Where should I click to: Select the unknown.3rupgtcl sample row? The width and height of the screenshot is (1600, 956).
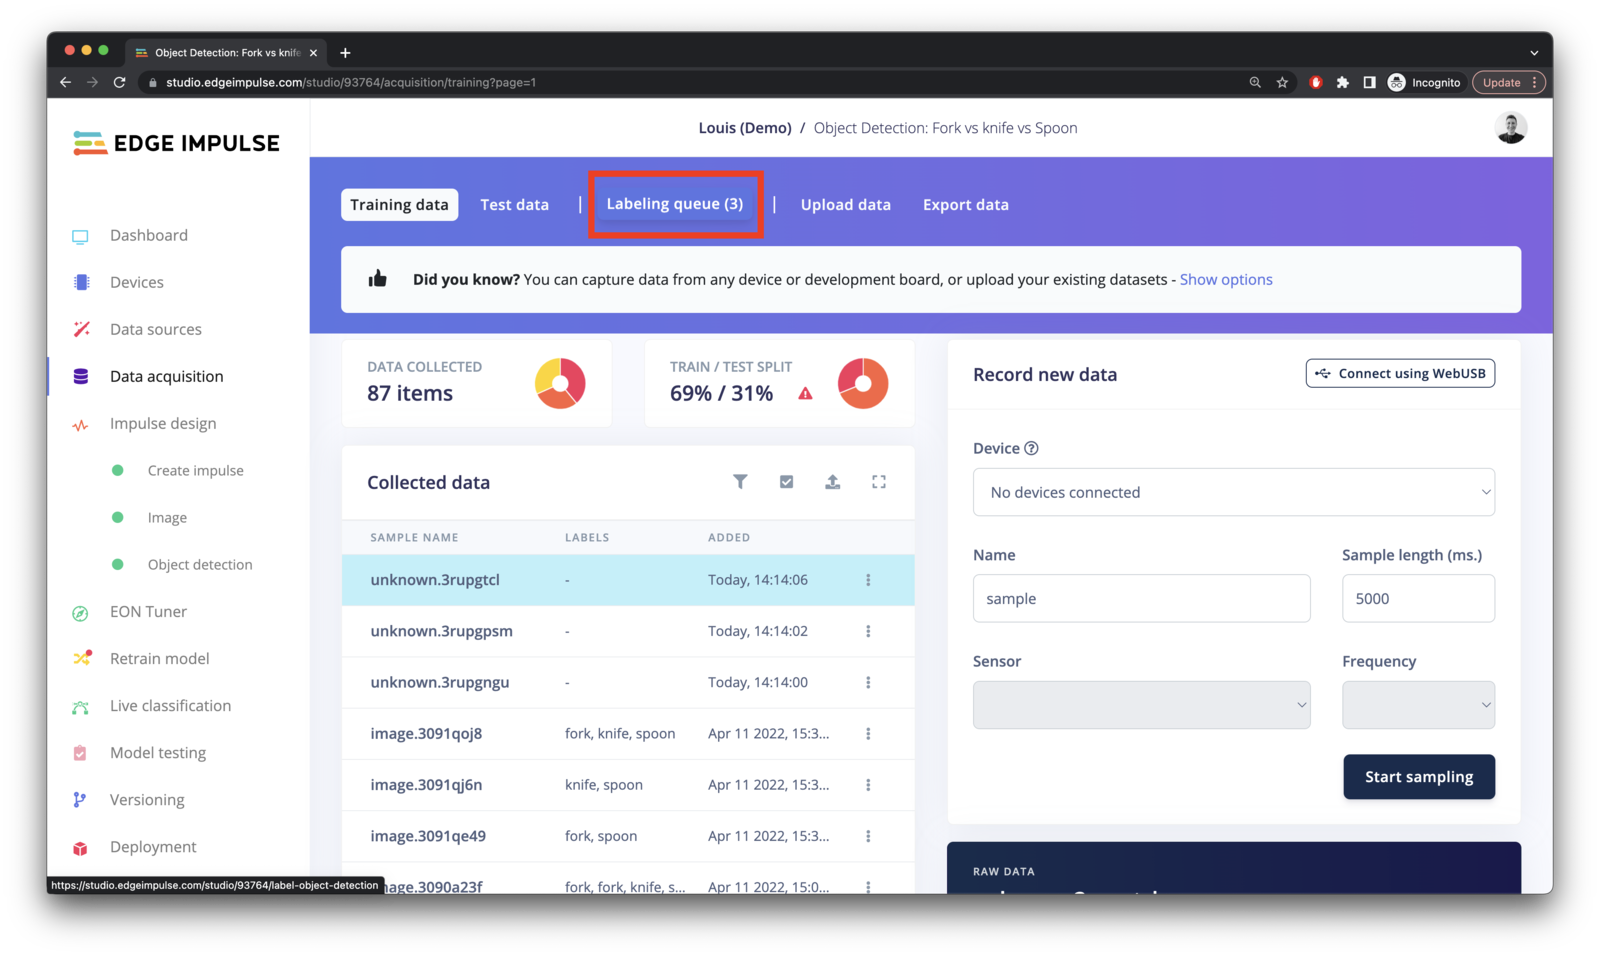coord(628,580)
